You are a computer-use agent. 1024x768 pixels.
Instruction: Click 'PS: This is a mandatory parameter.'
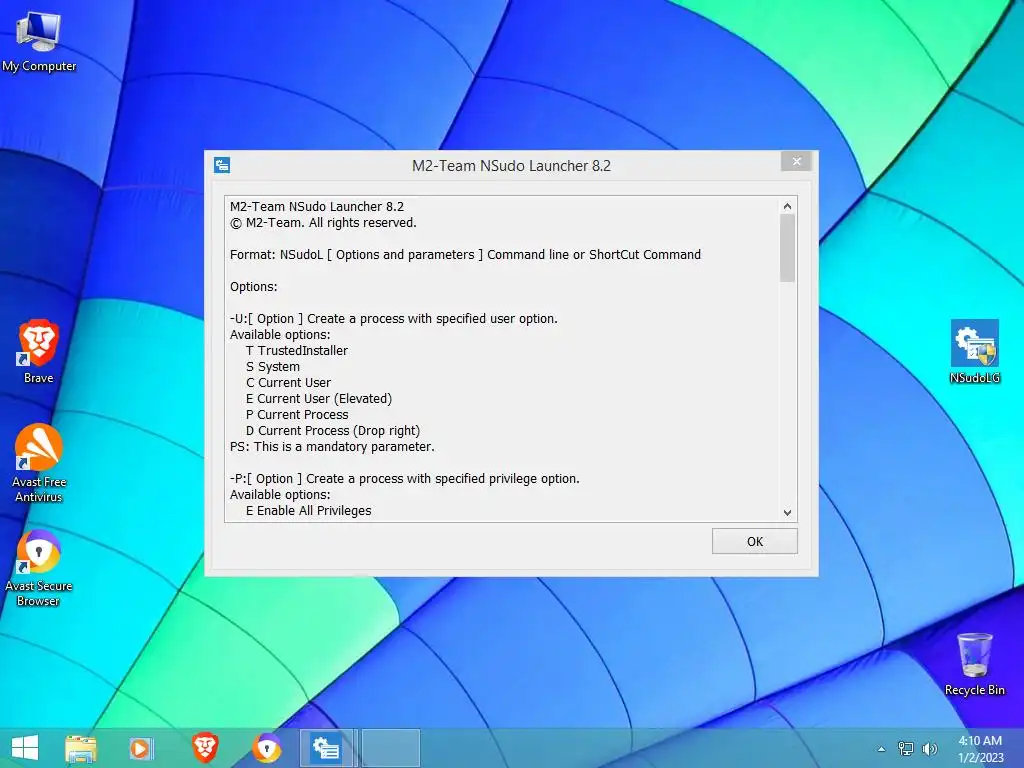(332, 447)
